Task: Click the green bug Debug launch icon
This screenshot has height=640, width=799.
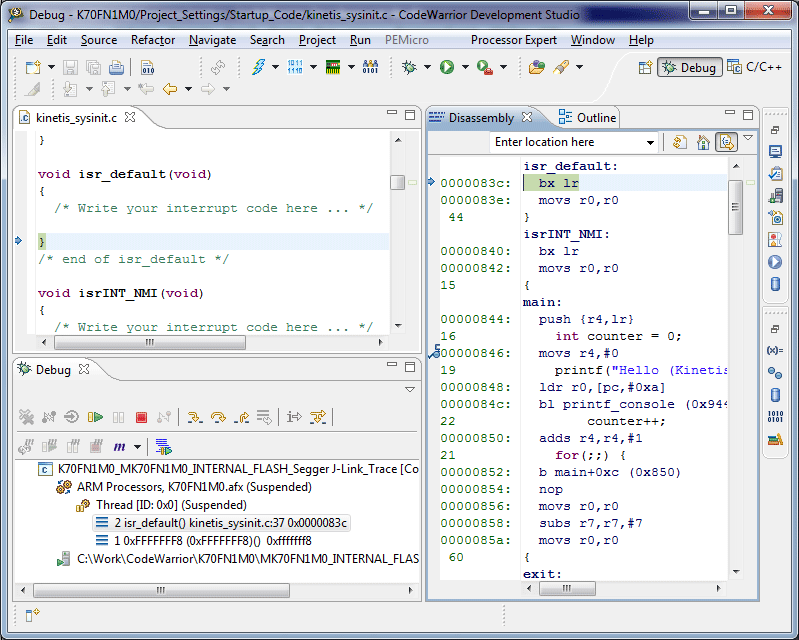Action: click(409, 67)
